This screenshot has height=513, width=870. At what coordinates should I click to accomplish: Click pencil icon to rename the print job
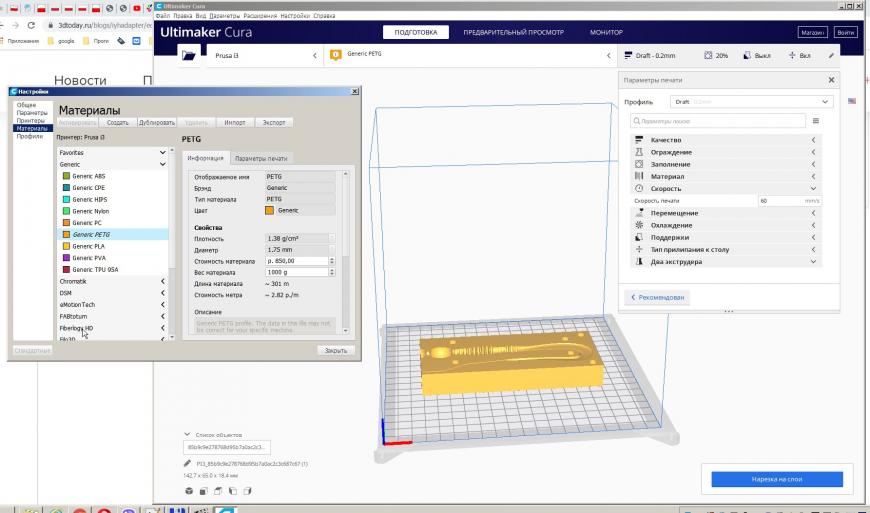188,464
